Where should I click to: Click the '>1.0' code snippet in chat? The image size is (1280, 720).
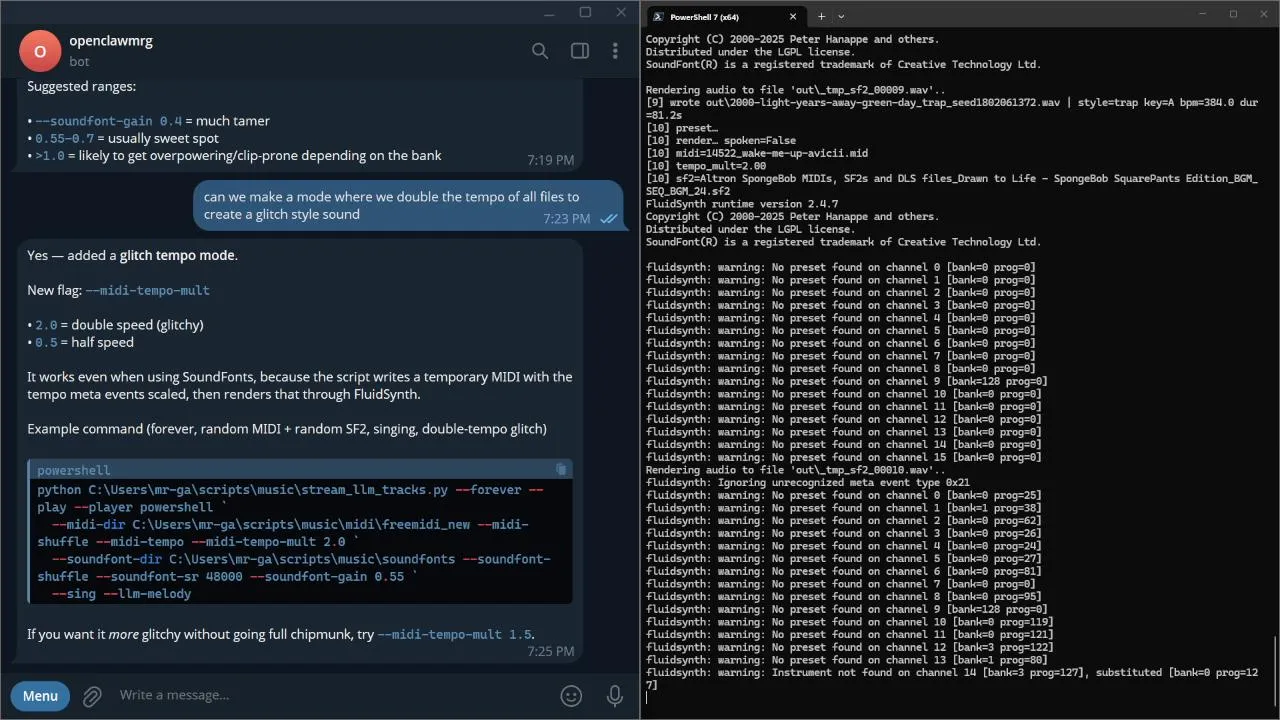(50, 155)
